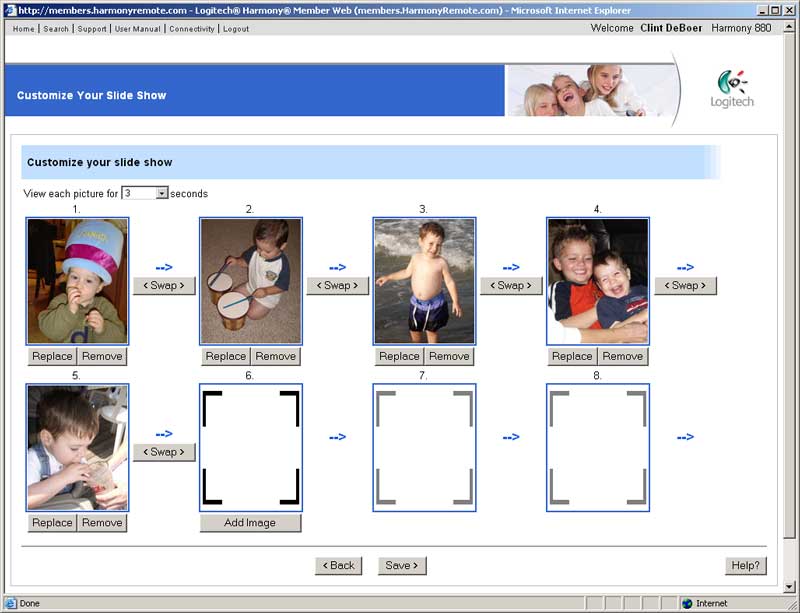The image size is (800, 613).
Task: Select empty slide placeholder number 8
Action: (x=598, y=447)
